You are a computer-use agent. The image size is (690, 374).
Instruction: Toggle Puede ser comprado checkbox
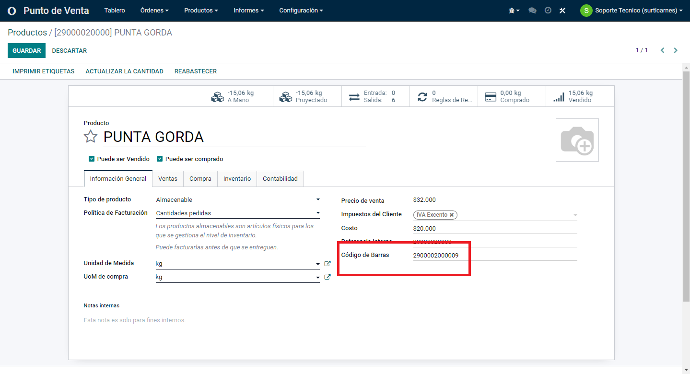(160, 159)
